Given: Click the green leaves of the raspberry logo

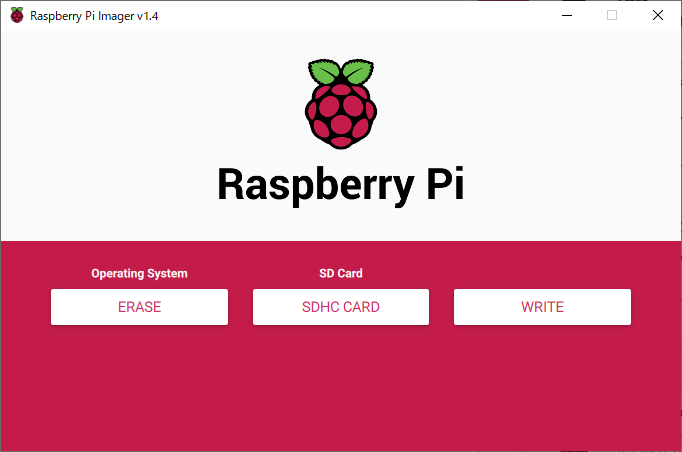Looking at the screenshot, I should (x=340, y=73).
